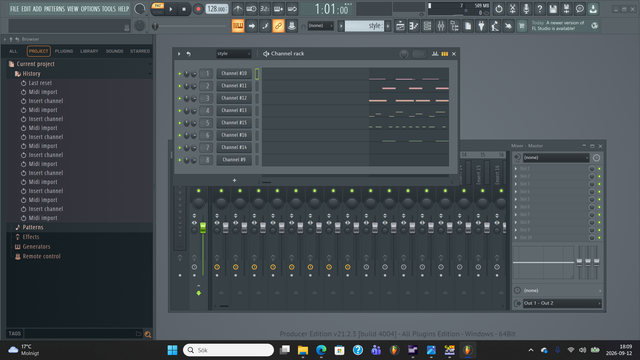Click the undo history circular arrow icon

click(x=499, y=9)
